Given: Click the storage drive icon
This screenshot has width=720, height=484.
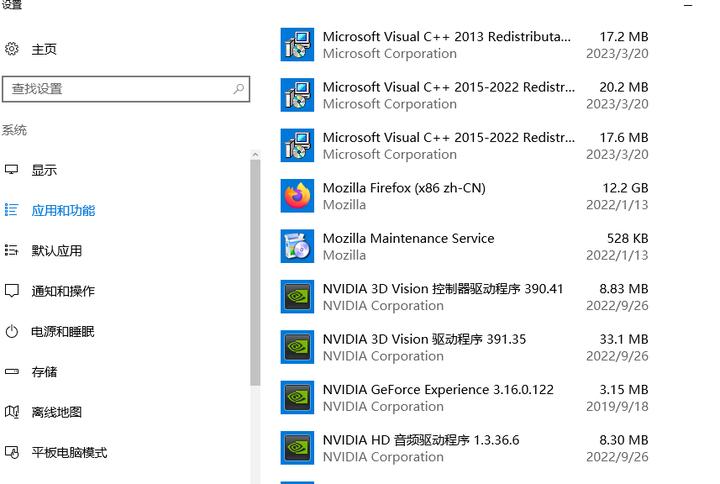Looking at the screenshot, I should click(11, 371).
